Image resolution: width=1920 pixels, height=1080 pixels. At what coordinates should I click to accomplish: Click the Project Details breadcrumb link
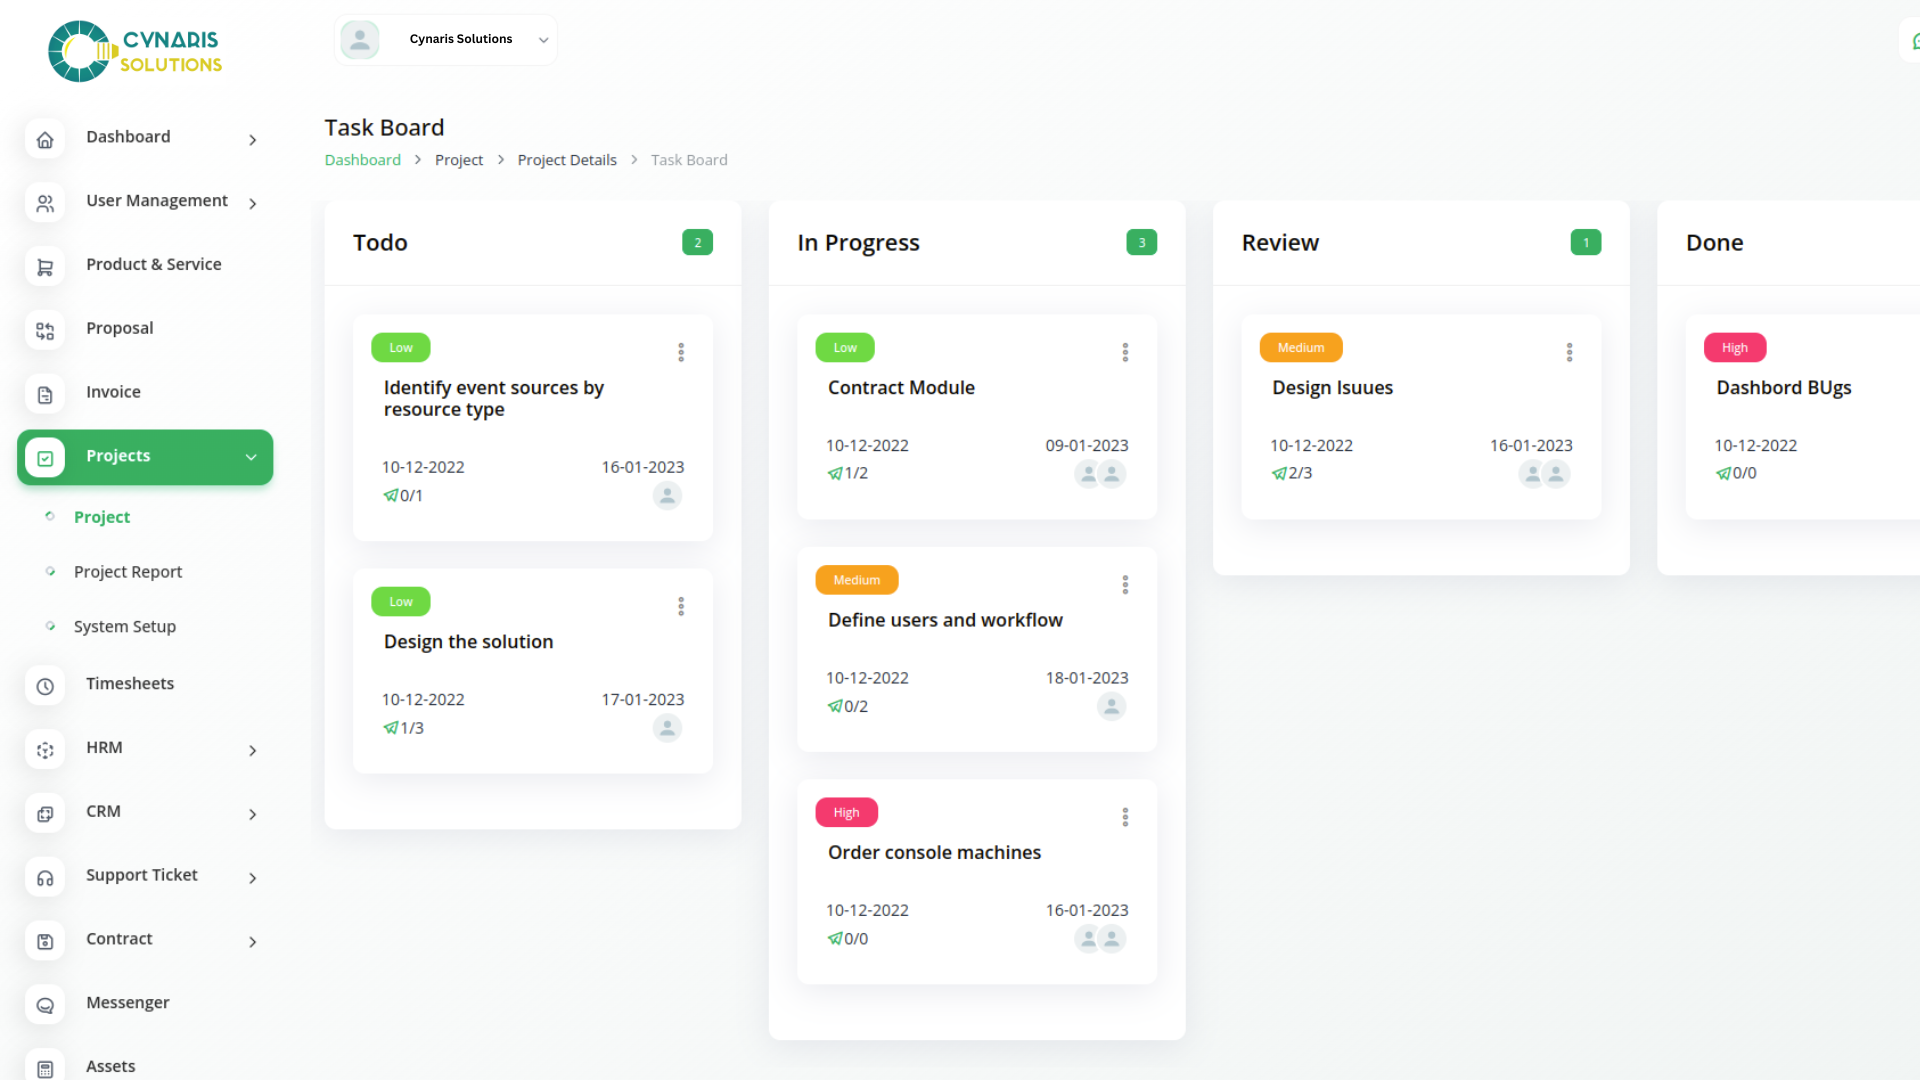pyautogui.click(x=567, y=160)
